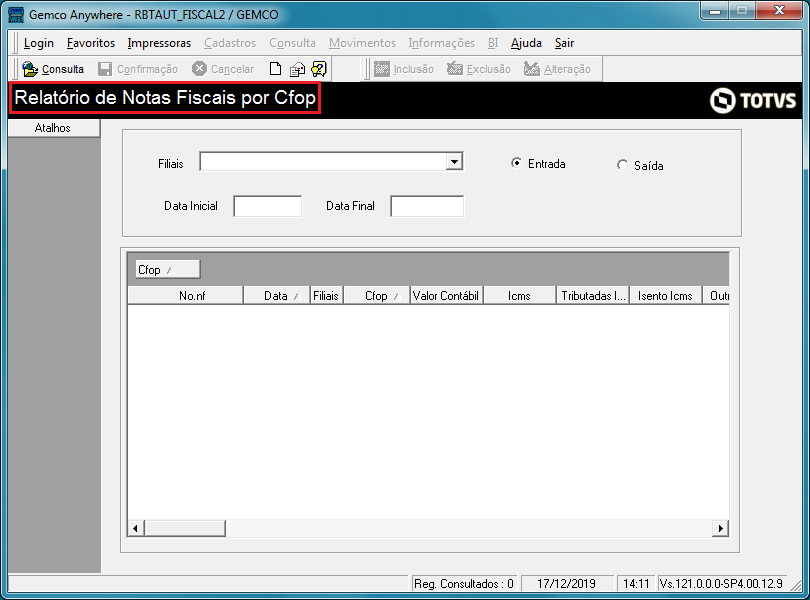
Task: Click the Data Final input field
Action: (x=427, y=206)
